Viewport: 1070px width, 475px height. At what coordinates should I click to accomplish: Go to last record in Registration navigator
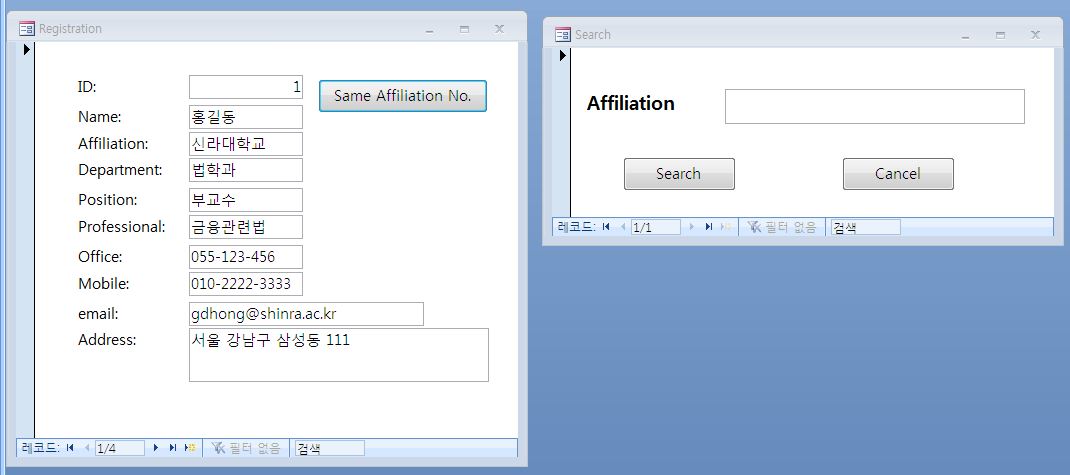(x=173, y=448)
